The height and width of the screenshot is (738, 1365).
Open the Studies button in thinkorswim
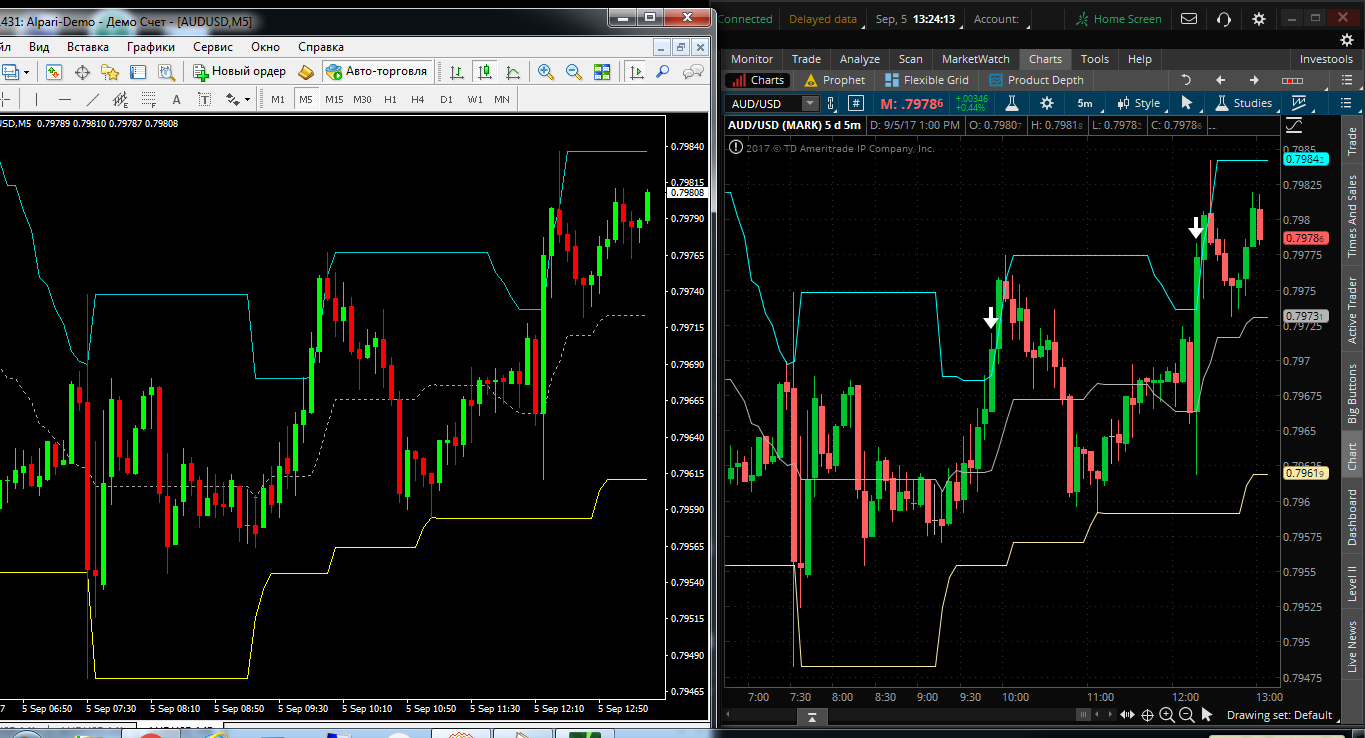click(1243, 103)
